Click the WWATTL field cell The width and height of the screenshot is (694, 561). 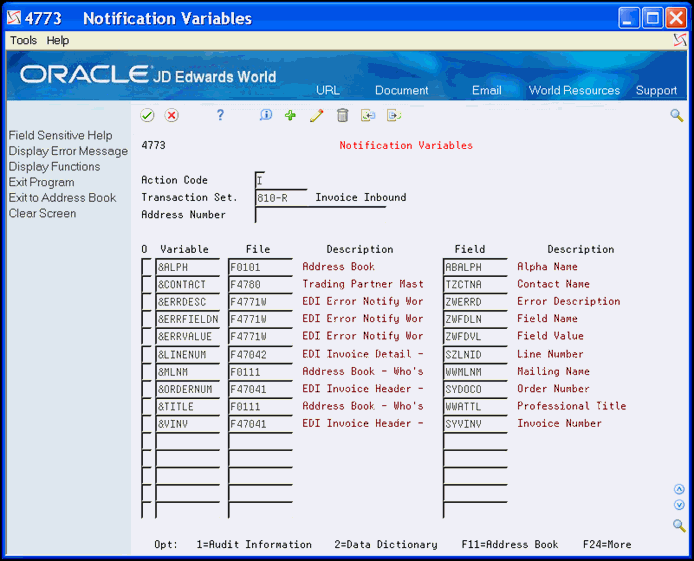pos(475,406)
